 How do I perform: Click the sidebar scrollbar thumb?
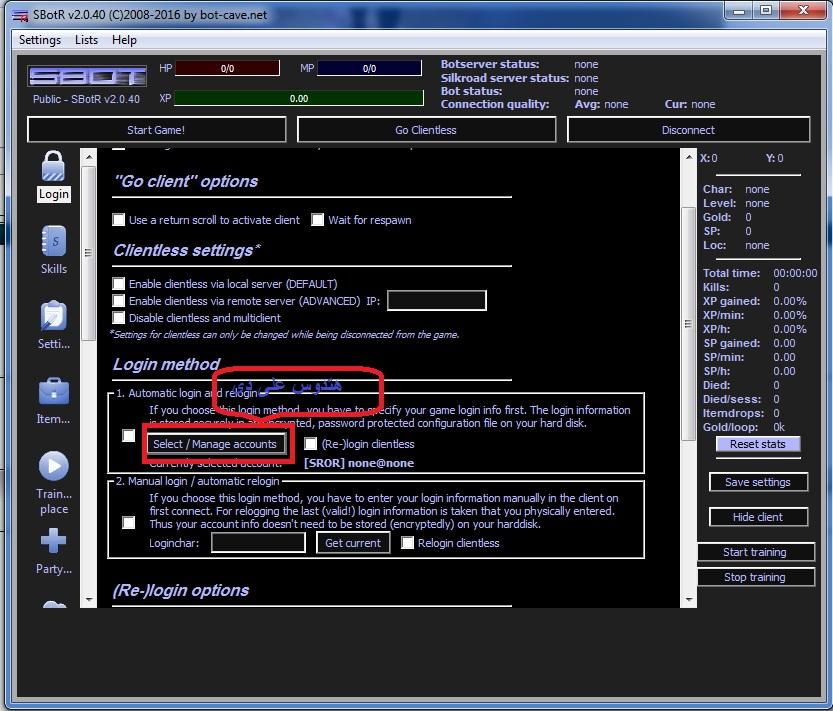89,253
